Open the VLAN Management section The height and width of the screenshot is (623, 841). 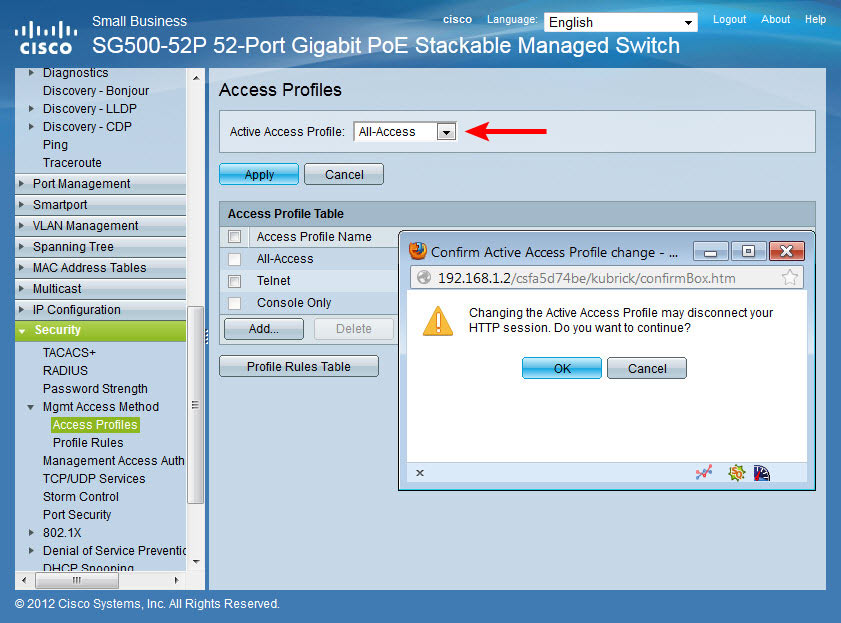(x=101, y=226)
